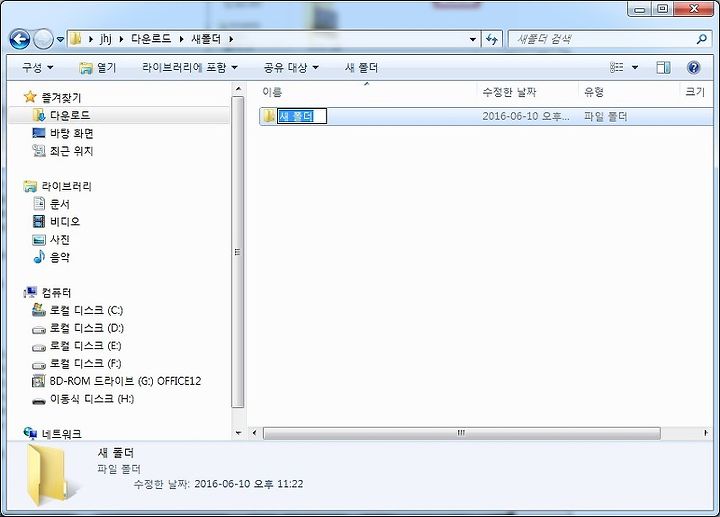Go back with the Back arrow button
720x517 pixels.
(x=20, y=39)
